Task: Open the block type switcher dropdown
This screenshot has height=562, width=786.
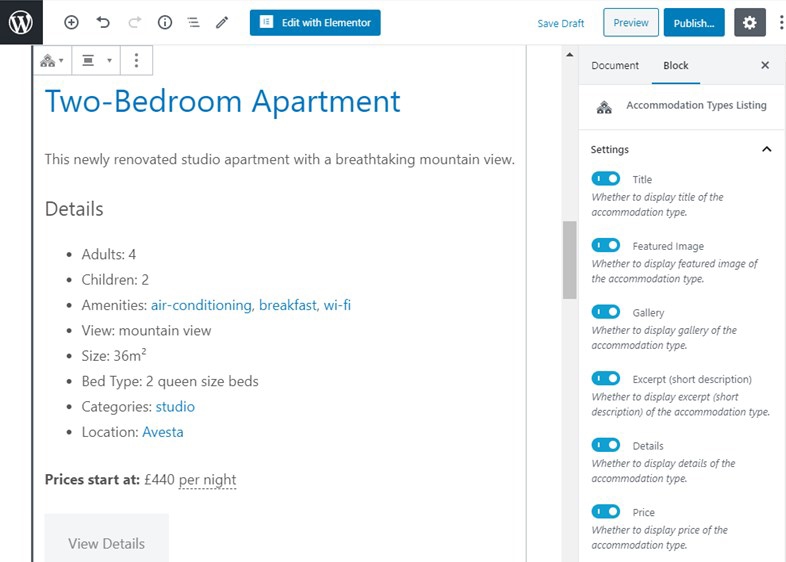Action: 52,61
